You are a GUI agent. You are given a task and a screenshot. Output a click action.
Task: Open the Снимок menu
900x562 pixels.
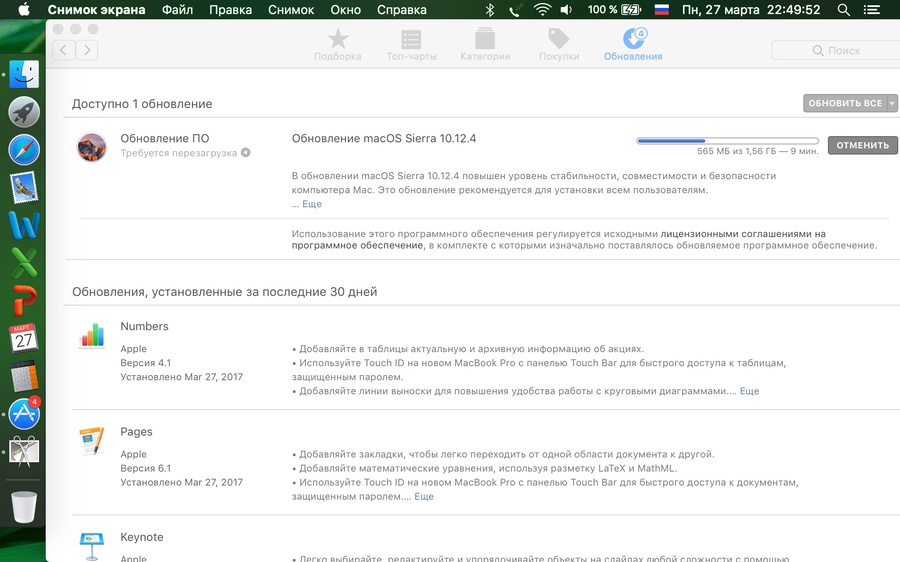point(291,10)
